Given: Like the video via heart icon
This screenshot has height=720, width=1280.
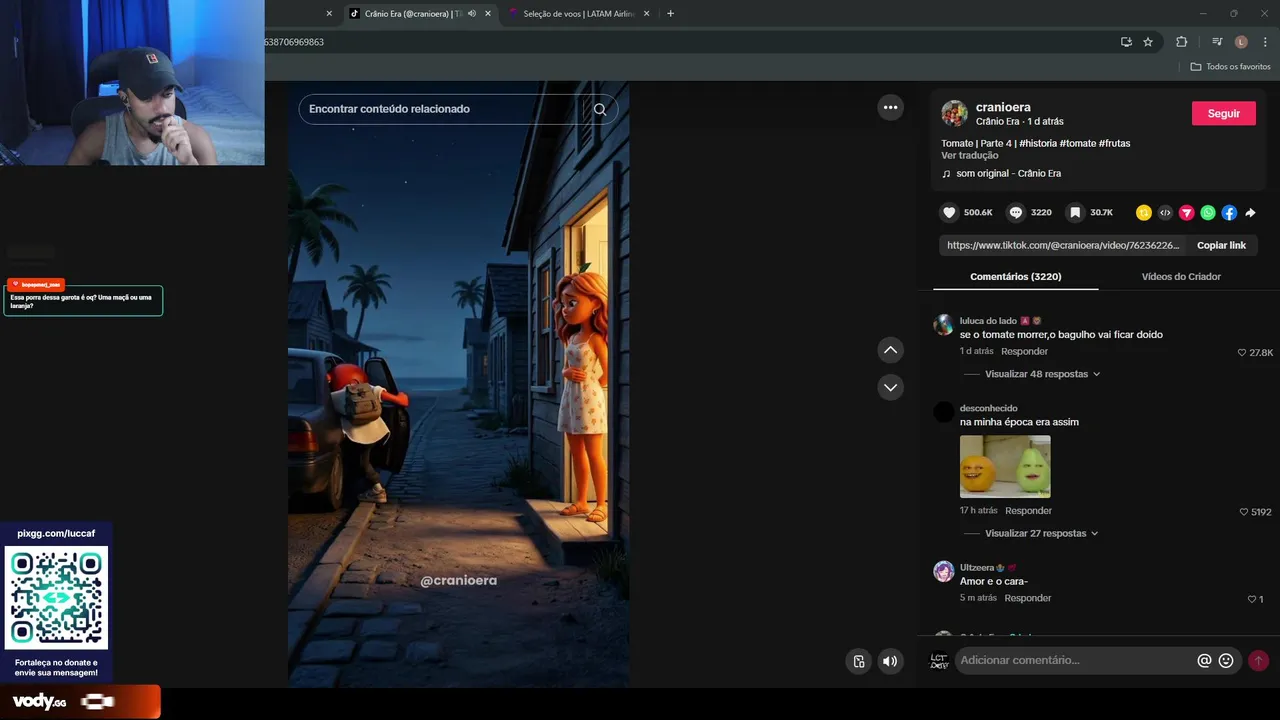Looking at the screenshot, I should tap(950, 213).
